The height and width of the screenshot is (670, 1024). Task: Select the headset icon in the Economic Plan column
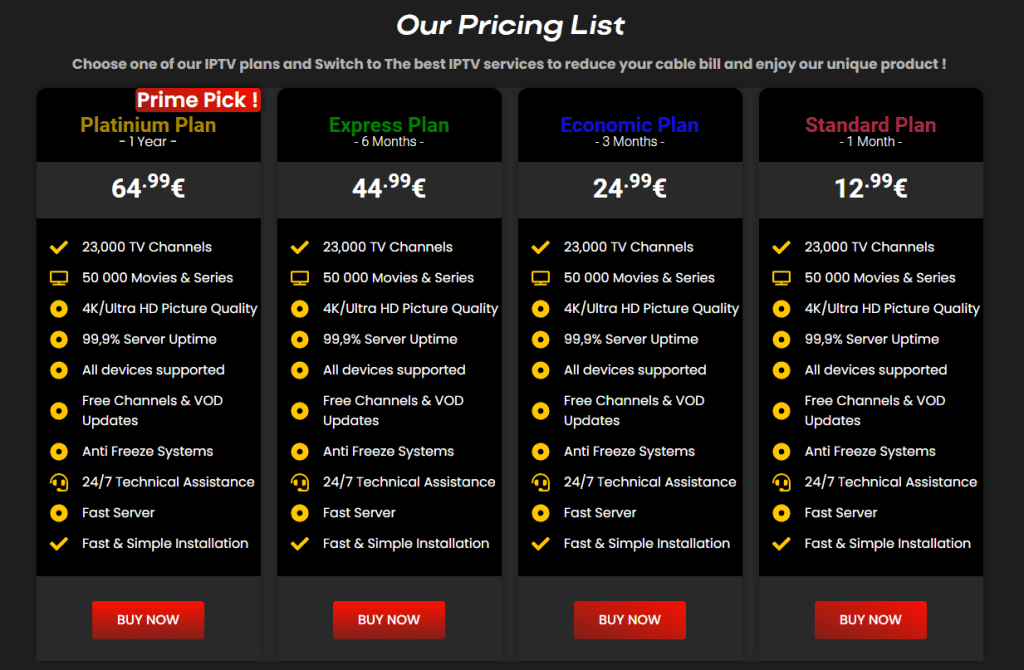540,481
